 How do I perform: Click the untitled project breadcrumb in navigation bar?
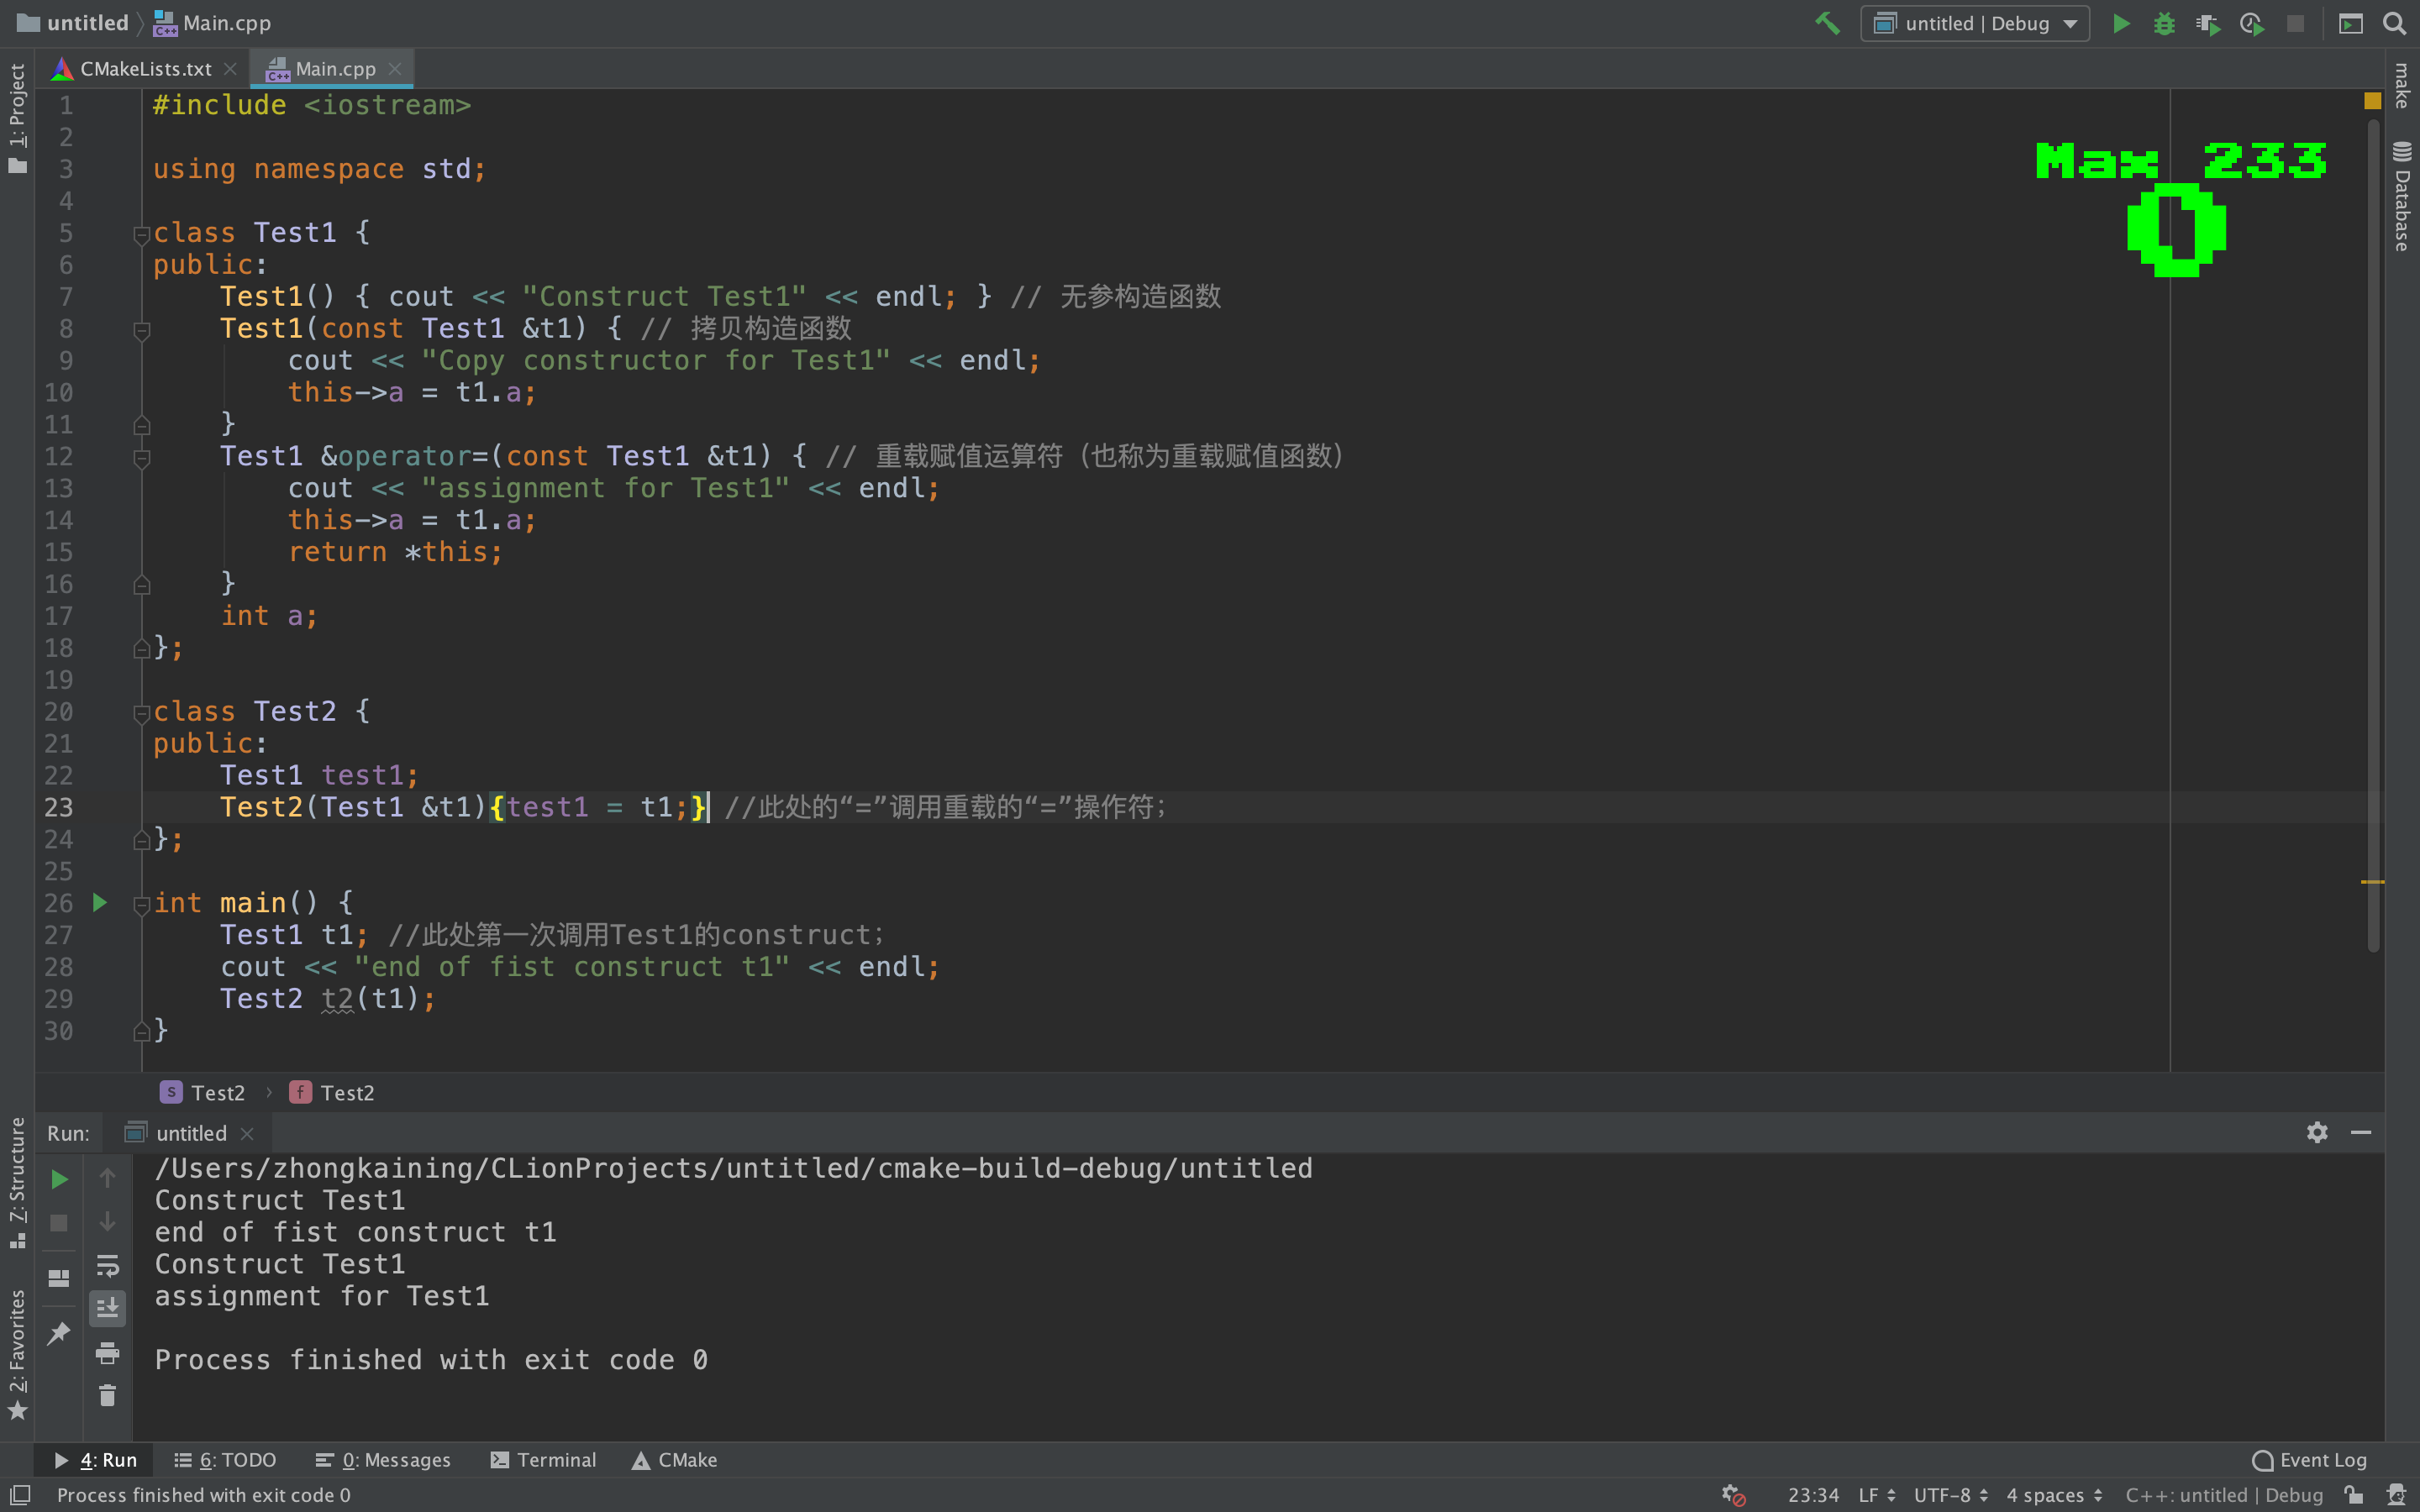[x=73, y=23]
